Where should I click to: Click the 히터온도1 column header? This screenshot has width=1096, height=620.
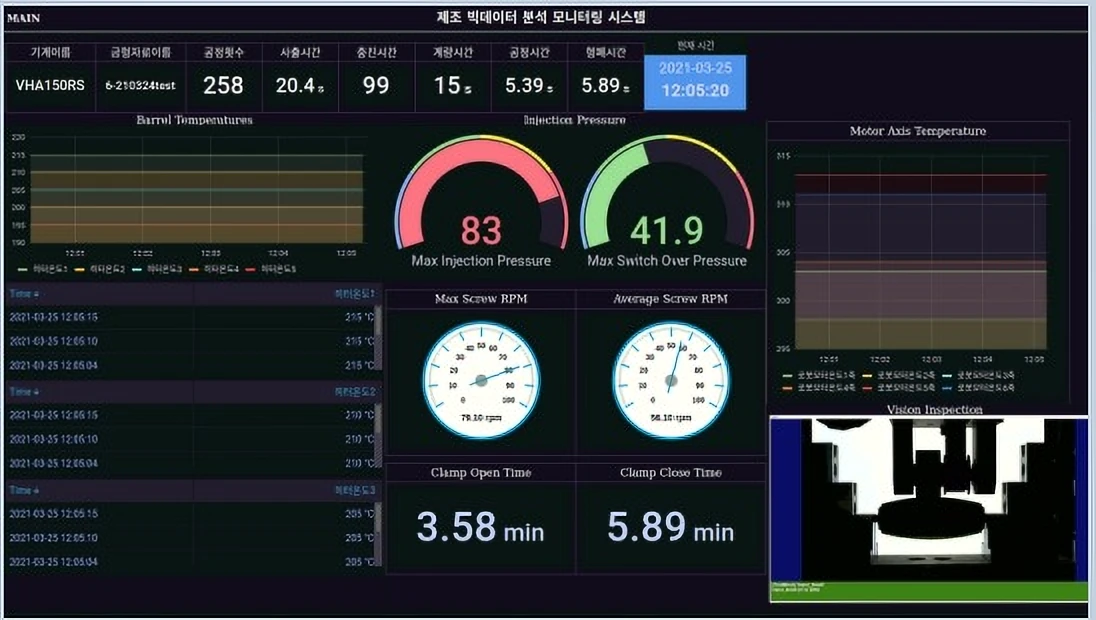pyautogui.click(x=354, y=294)
